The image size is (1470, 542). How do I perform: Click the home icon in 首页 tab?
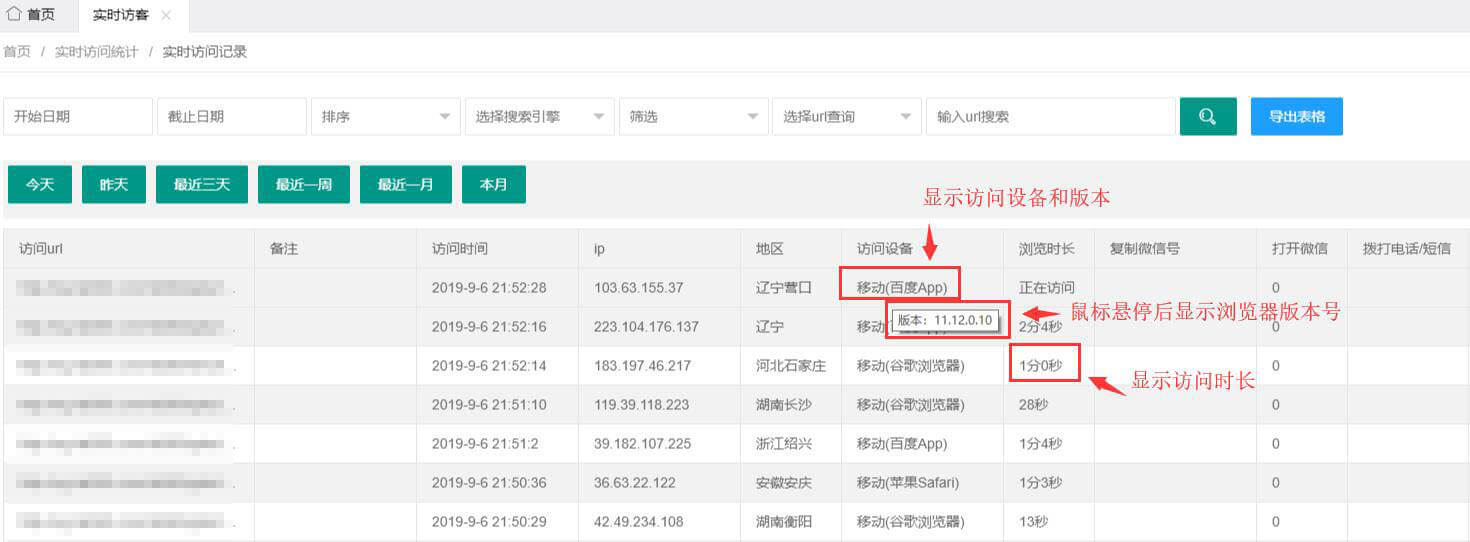(14, 15)
